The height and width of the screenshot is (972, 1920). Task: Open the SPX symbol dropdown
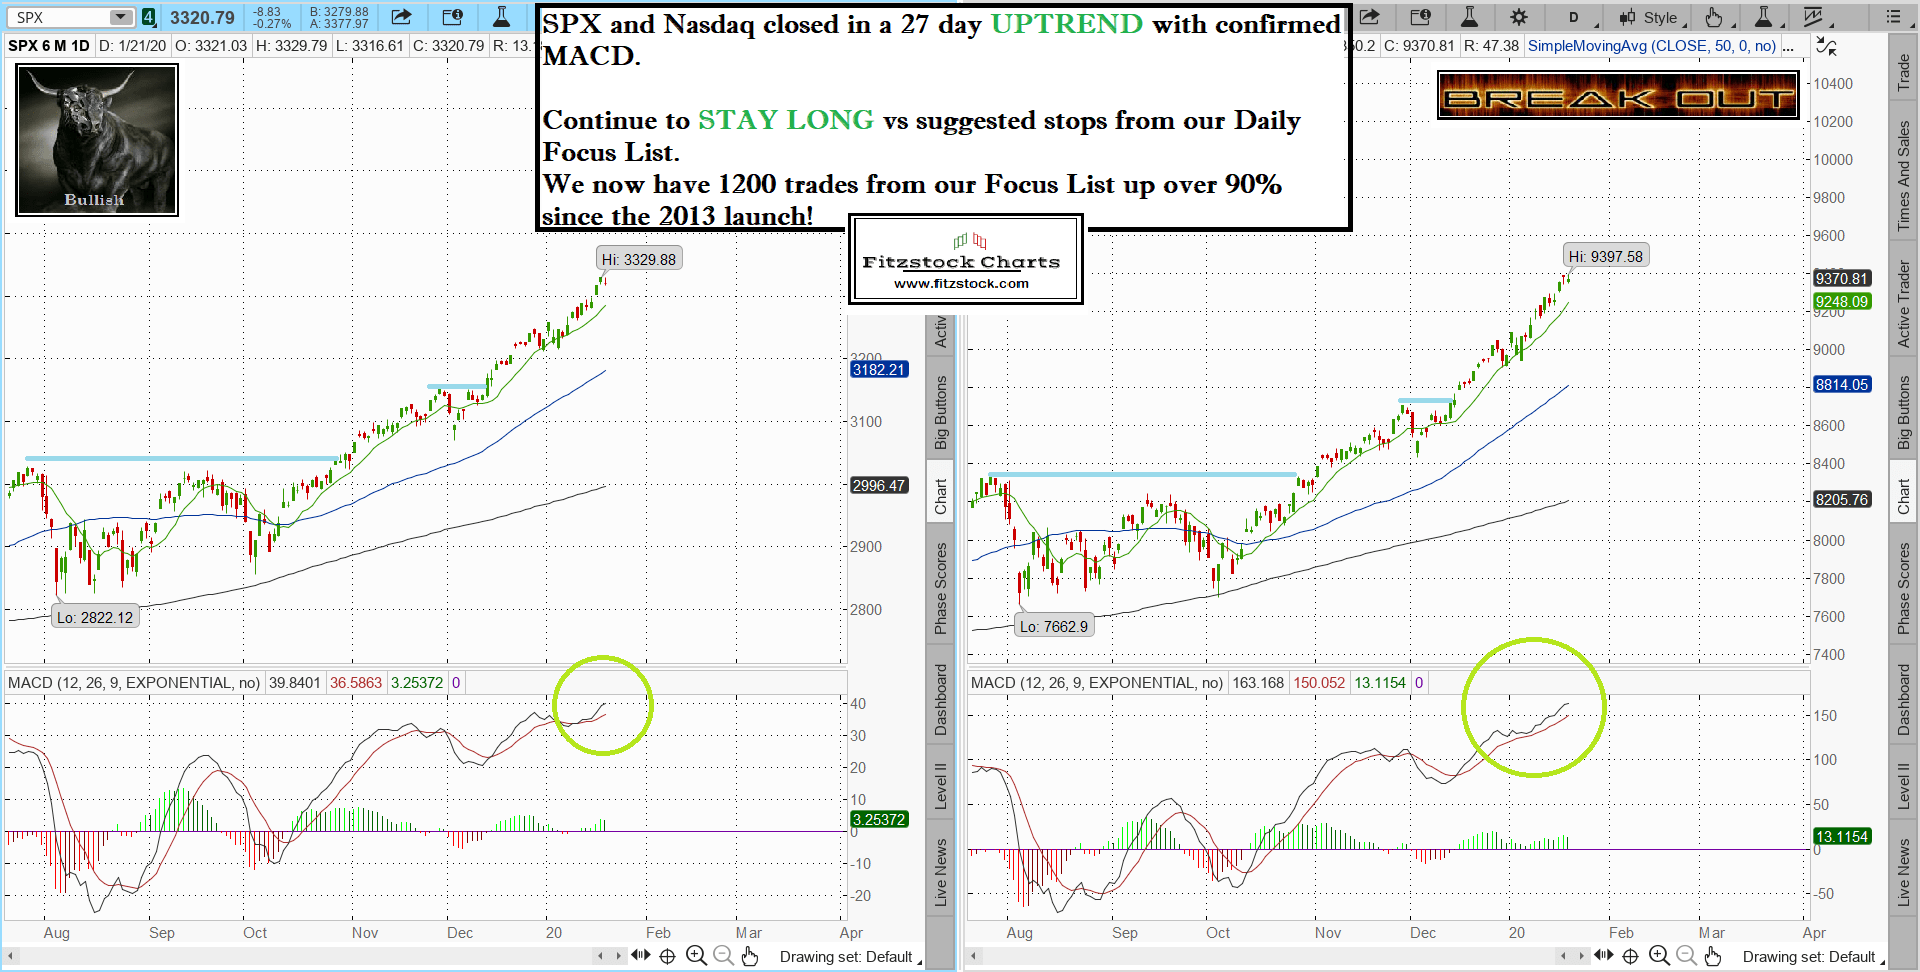pyautogui.click(x=121, y=17)
